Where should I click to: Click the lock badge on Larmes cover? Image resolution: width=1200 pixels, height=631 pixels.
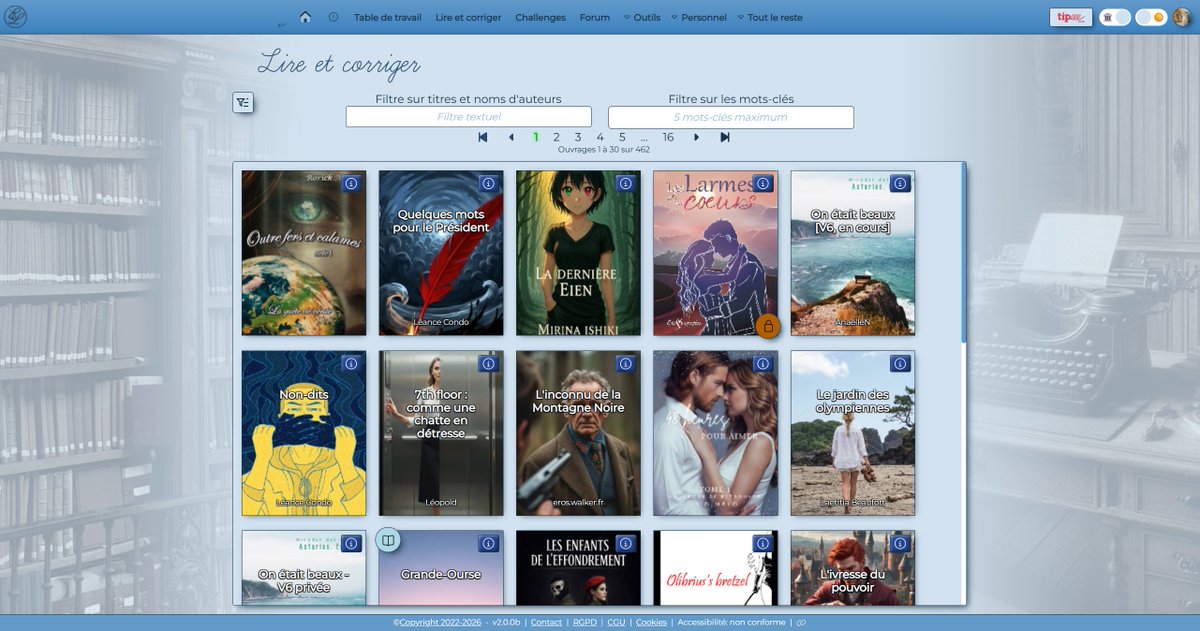tap(768, 326)
